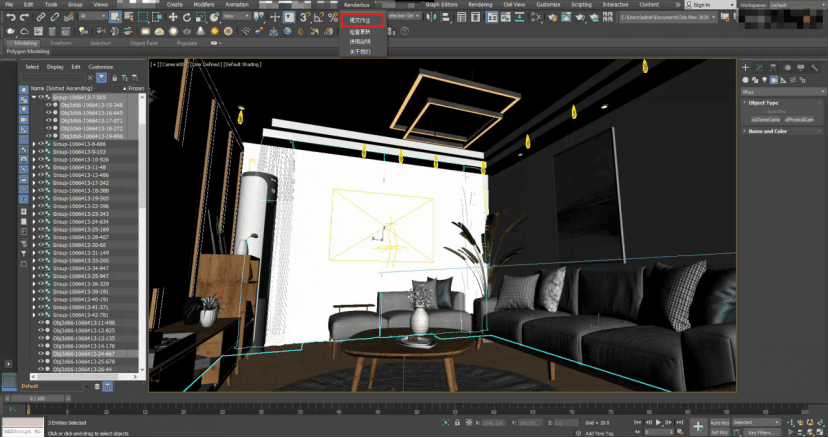
Task: Open the Rendering menu
Action: click(480, 4)
